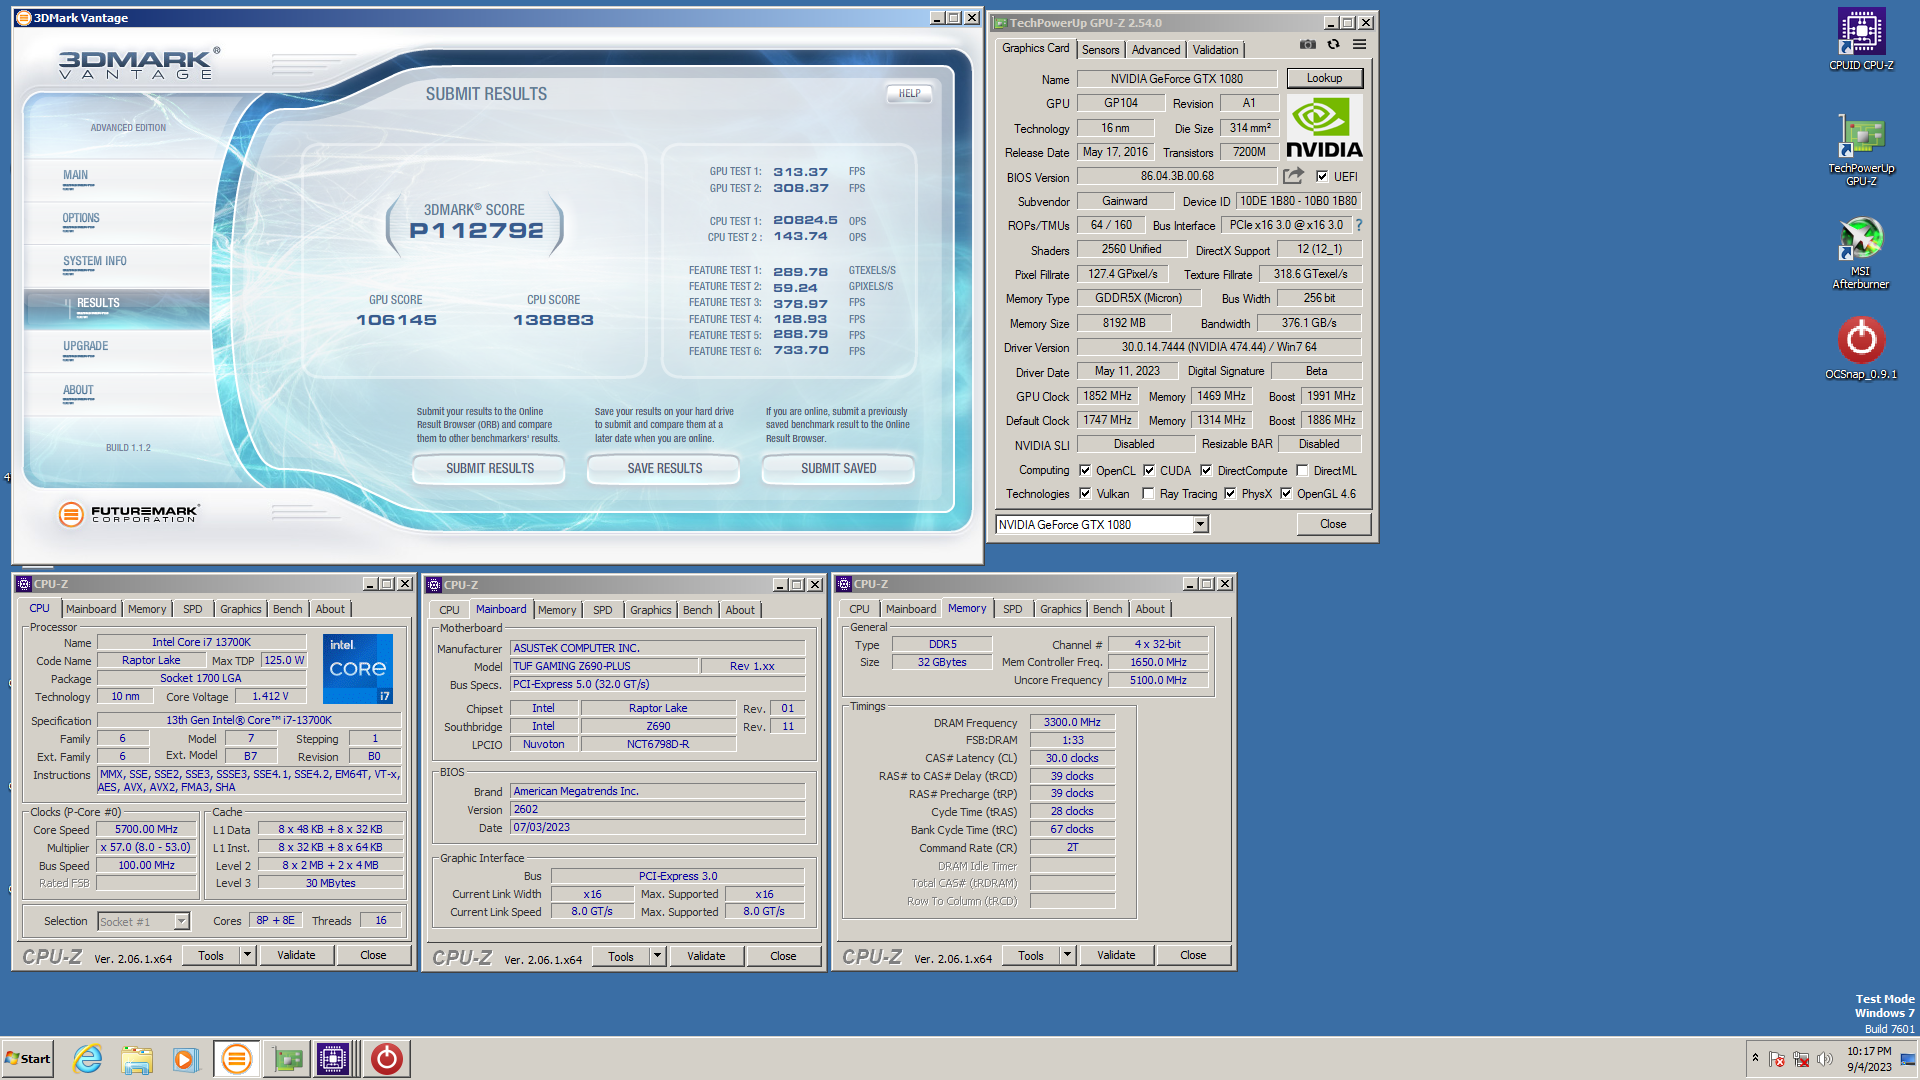The image size is (1920, 1080).
Task: Click the GPU-Z Name field
Action: point(1177,78)
